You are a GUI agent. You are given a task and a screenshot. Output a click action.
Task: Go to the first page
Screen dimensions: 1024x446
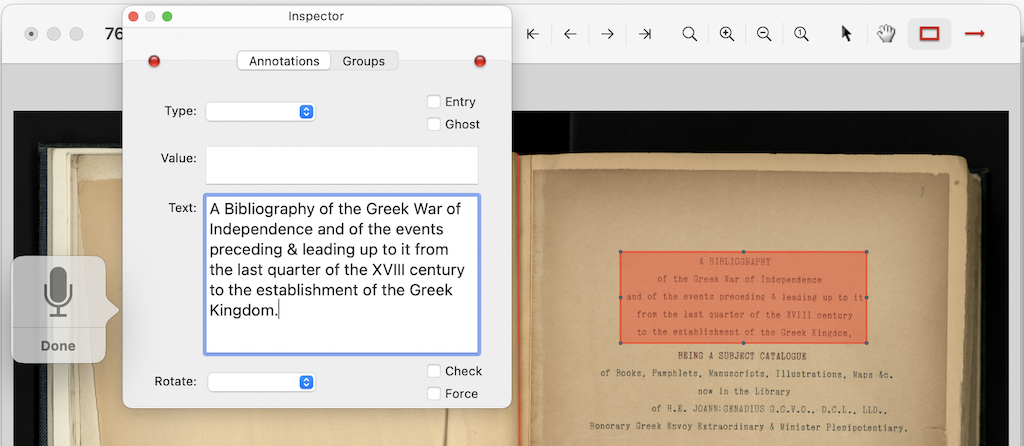(533, 34)
